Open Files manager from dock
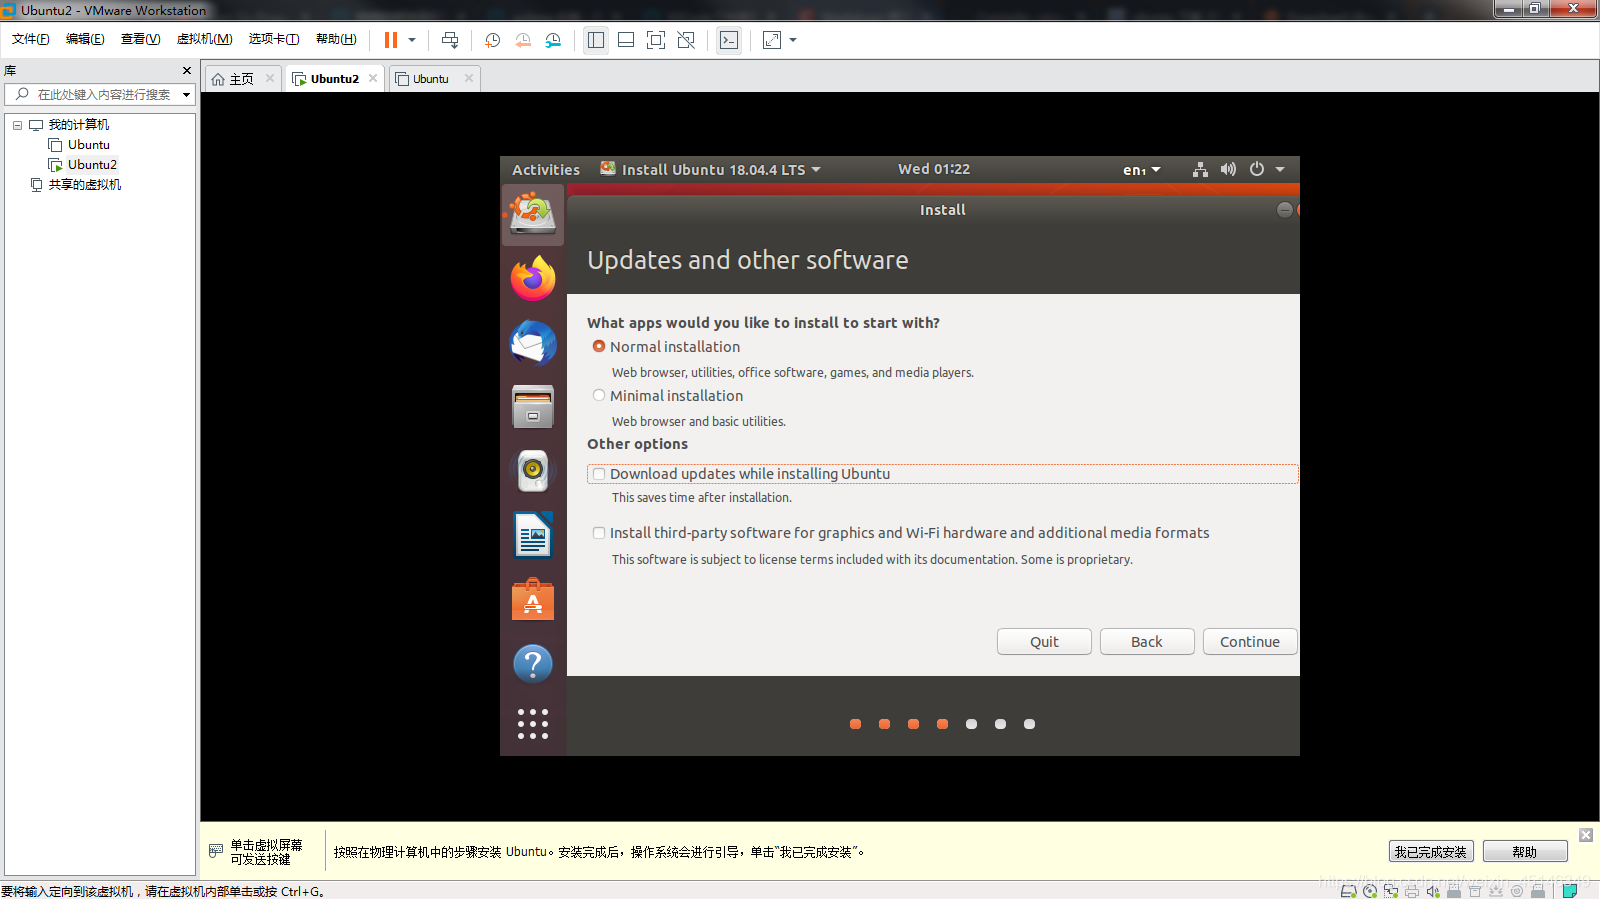 click(x=533, y=406)
